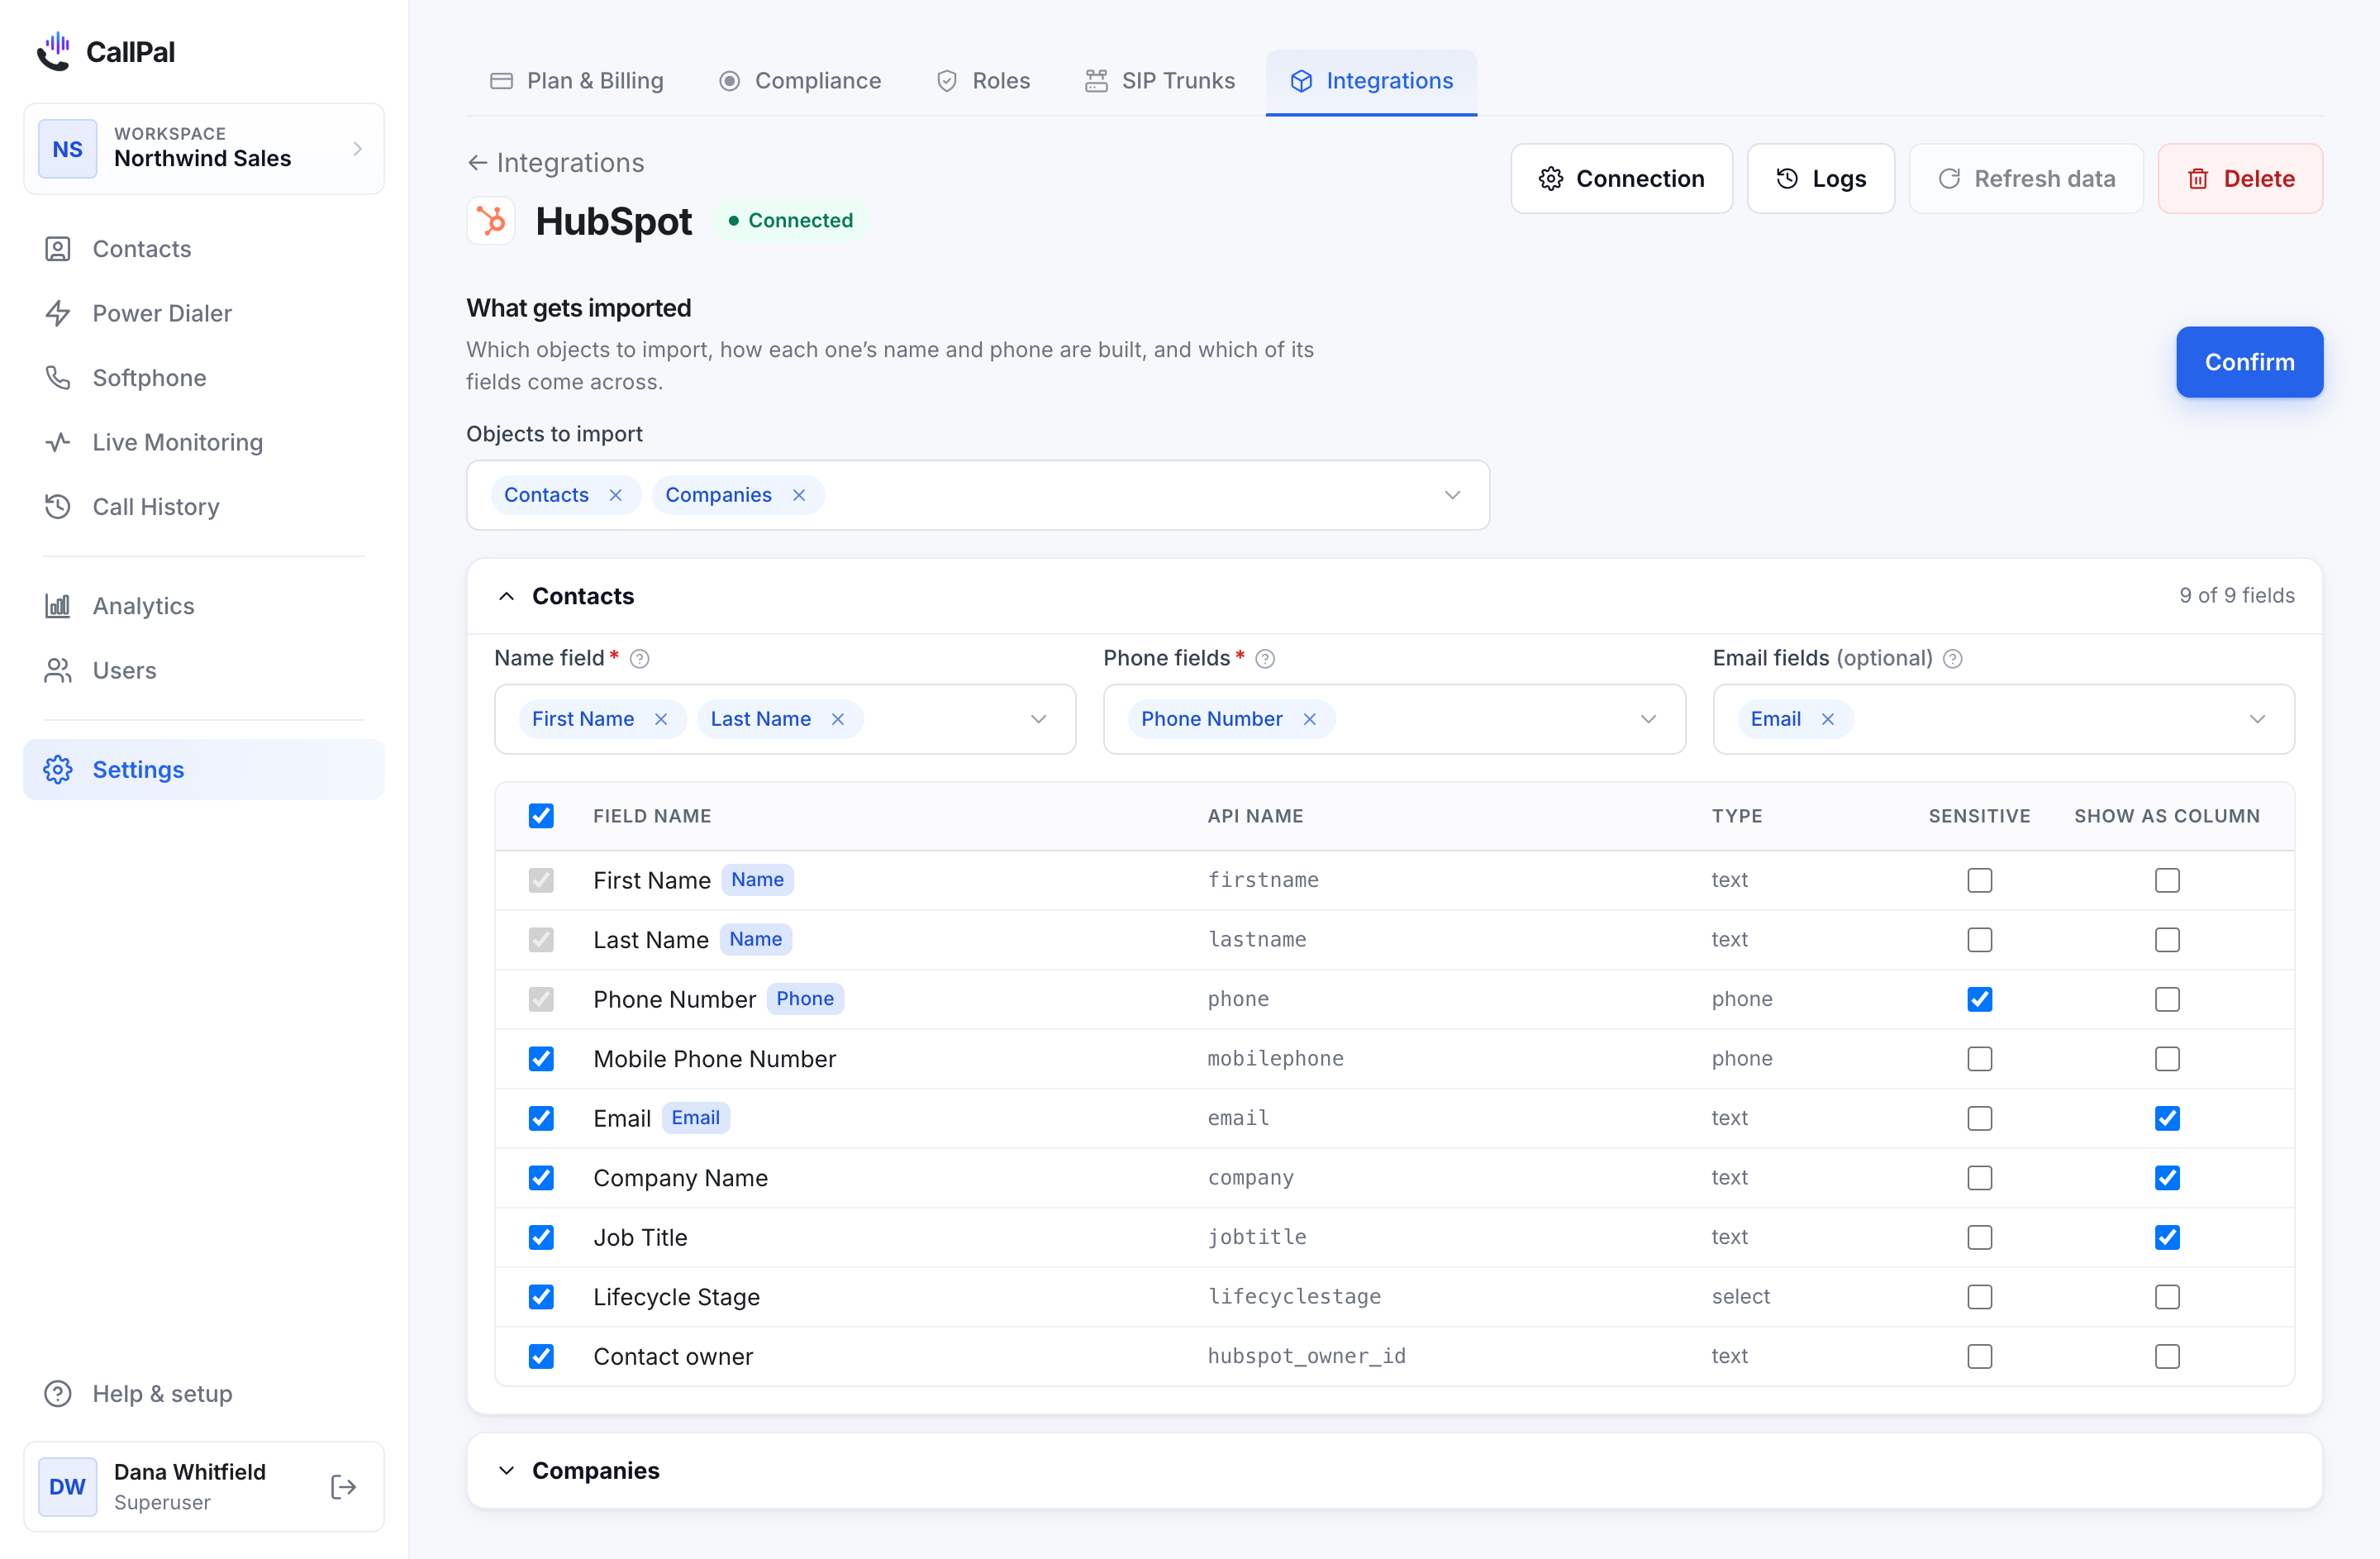Switch to the Plan & Billing tab

click(576, 81)
